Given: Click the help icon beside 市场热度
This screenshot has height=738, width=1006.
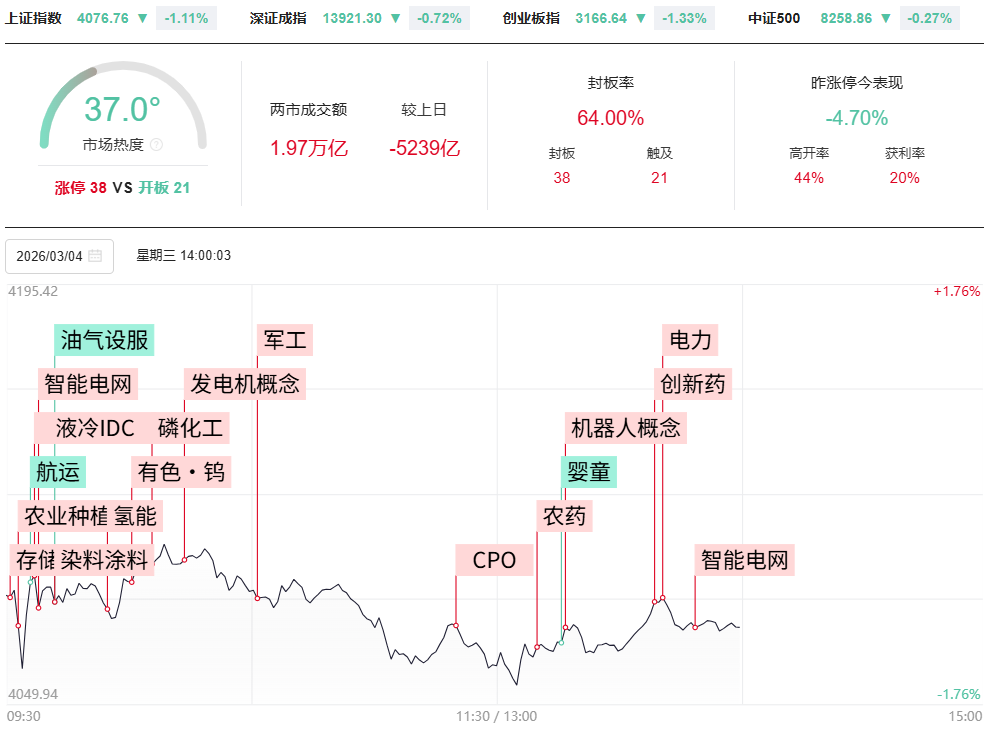Looking at the screenshot, I should click(x=156, y=145).
